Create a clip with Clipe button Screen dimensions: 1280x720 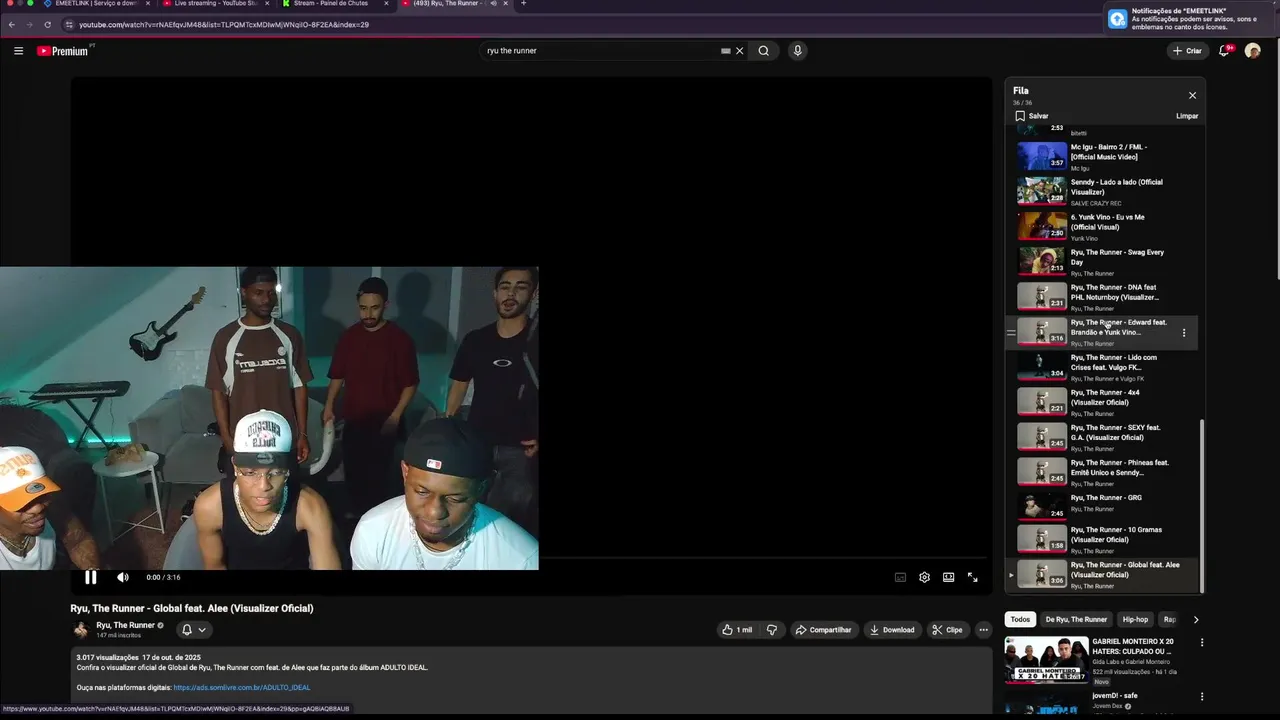[x=947, y=630]
